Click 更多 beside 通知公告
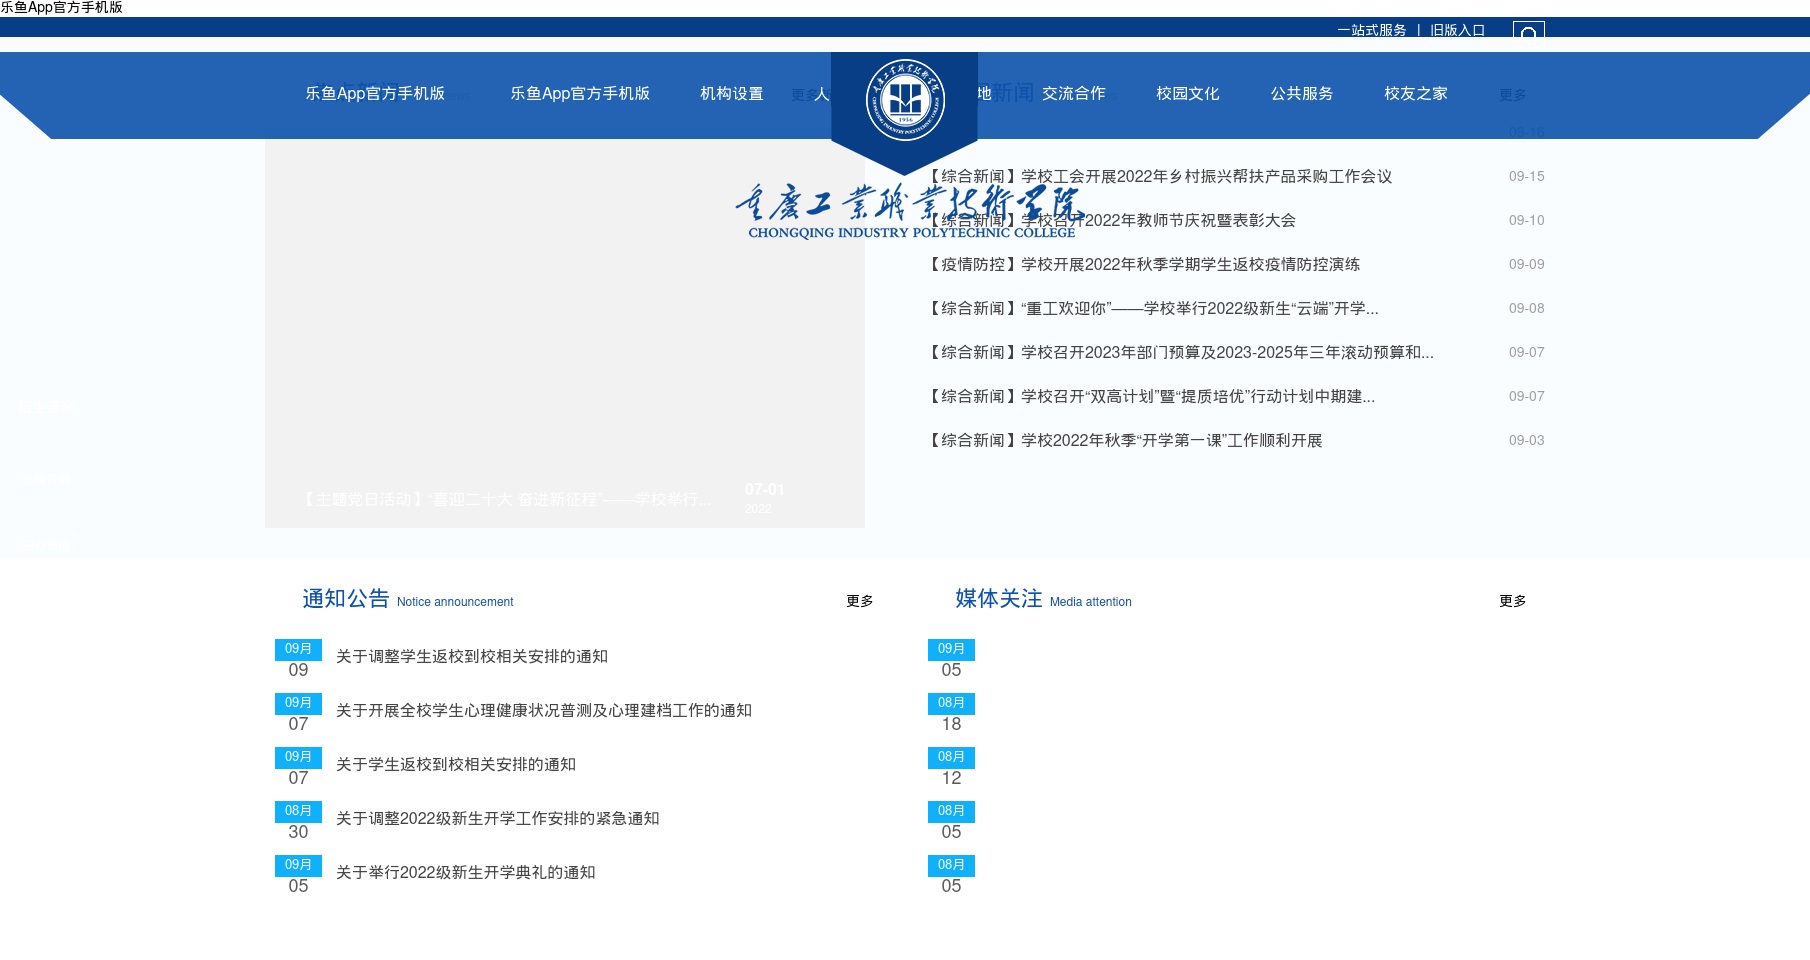 pos(860,601)
